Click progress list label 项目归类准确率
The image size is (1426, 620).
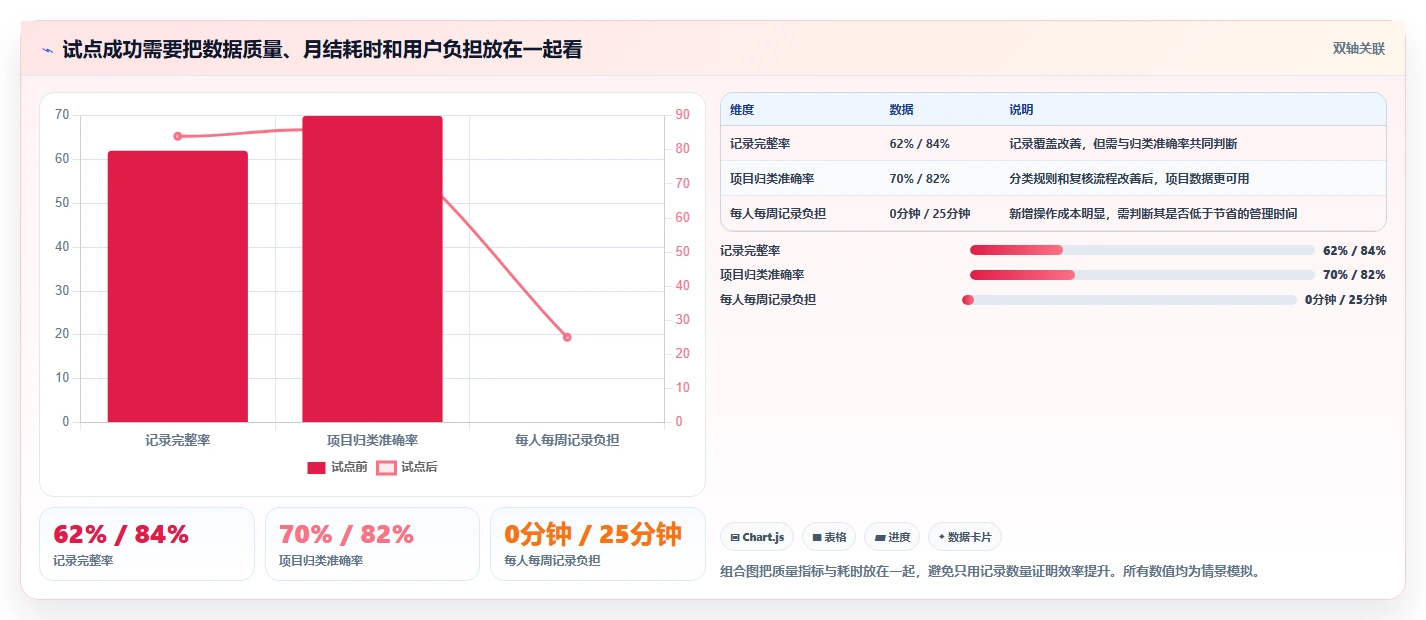click(762, 275)
